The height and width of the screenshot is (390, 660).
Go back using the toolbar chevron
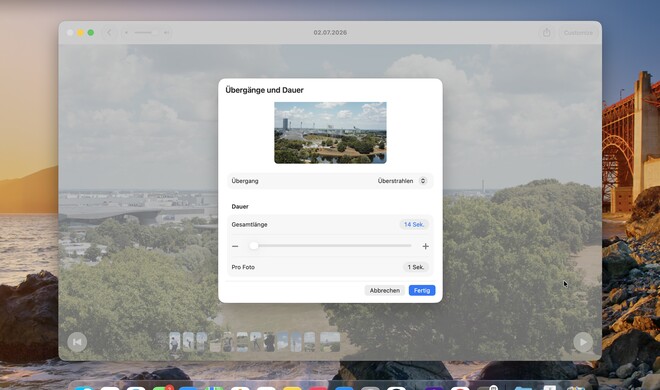[x=109, y=32]
